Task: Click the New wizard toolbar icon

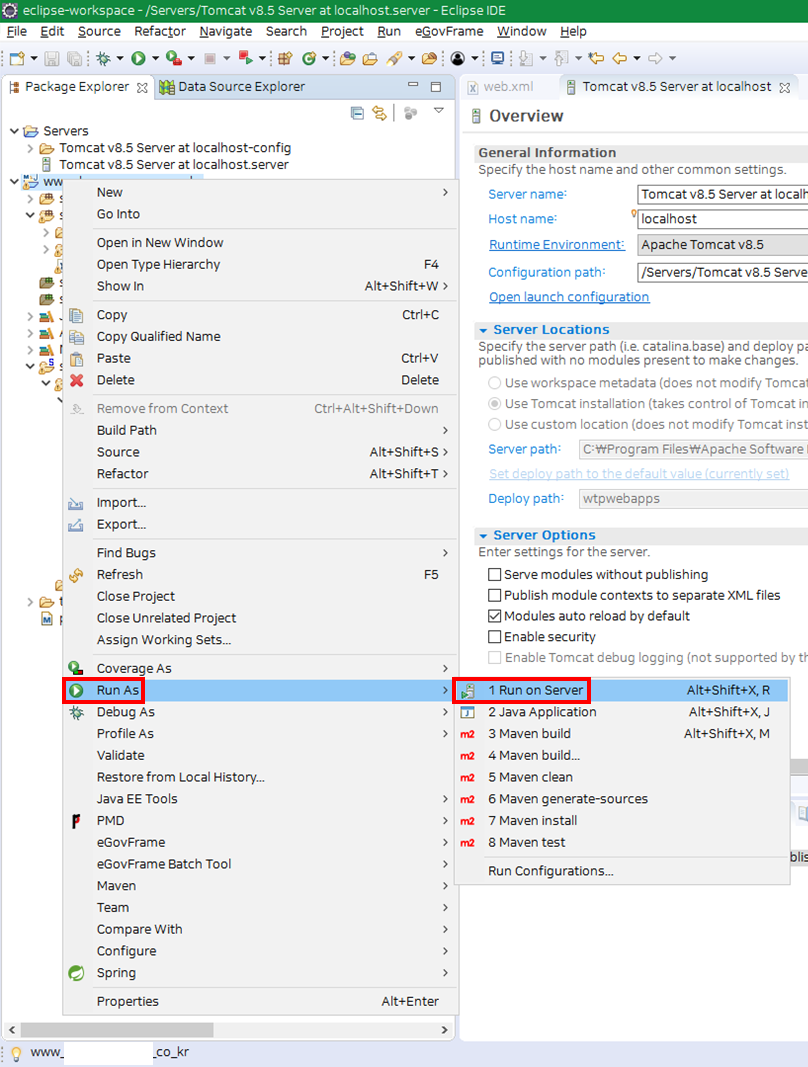Action: 17,59
